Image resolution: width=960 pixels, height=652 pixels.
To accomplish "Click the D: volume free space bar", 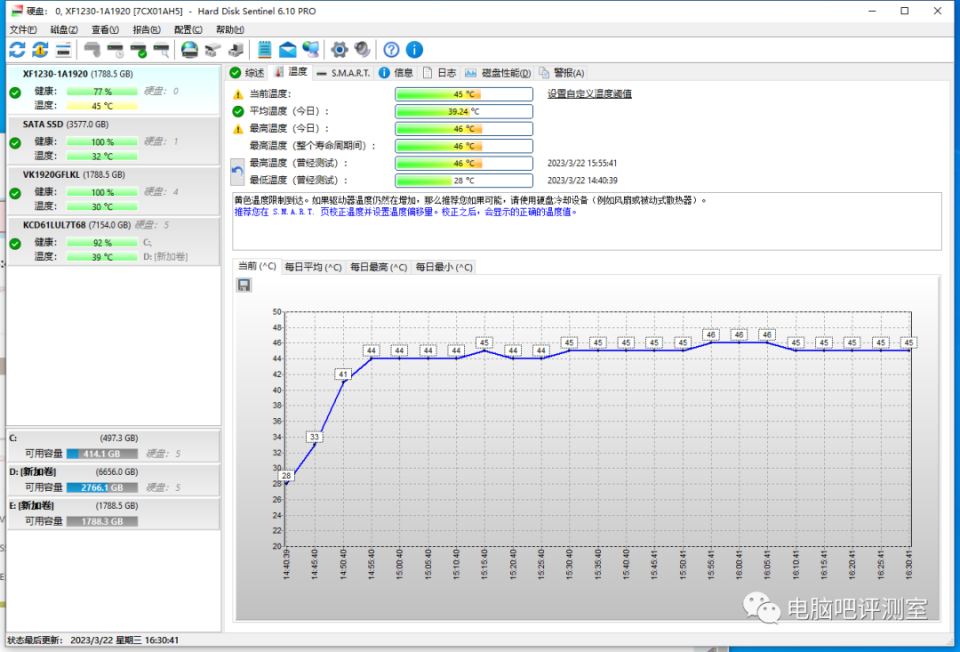I will 103,487.
